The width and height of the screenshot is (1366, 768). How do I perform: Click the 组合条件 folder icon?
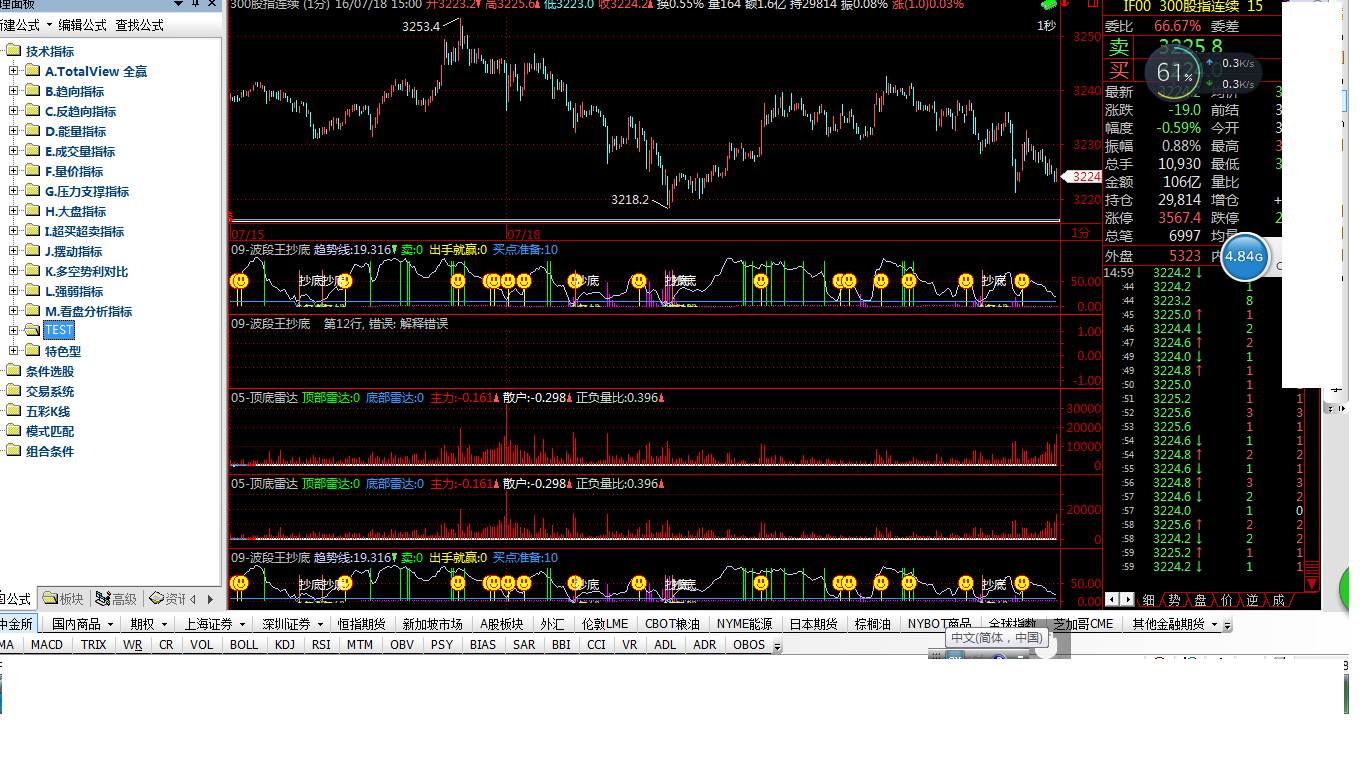pyautogui.click(x=13, y=451)
